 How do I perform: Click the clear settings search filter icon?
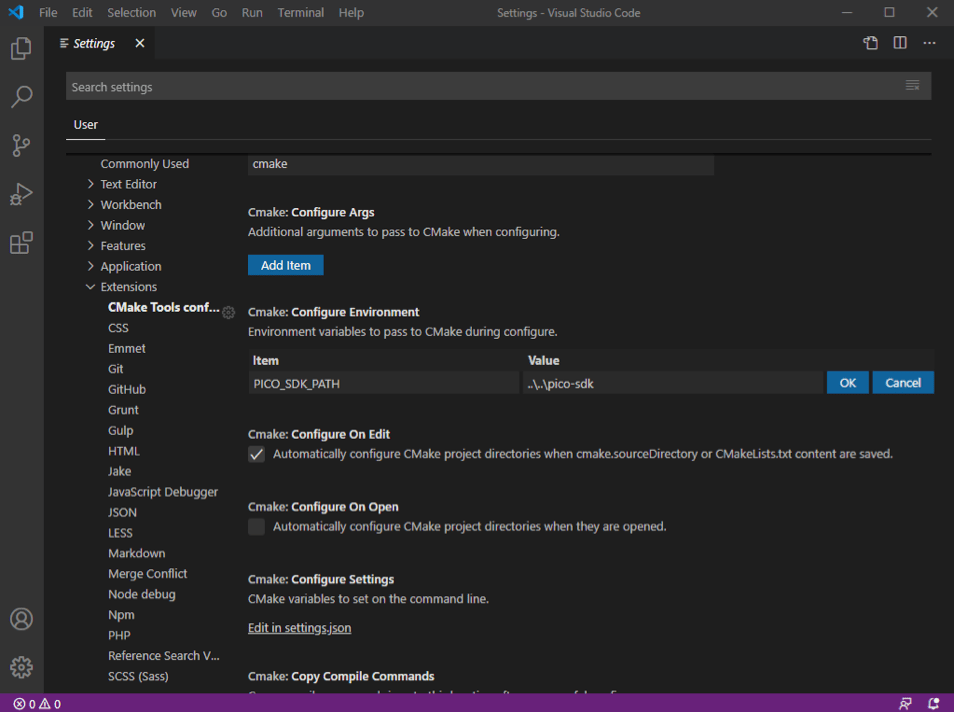point(912,85)
